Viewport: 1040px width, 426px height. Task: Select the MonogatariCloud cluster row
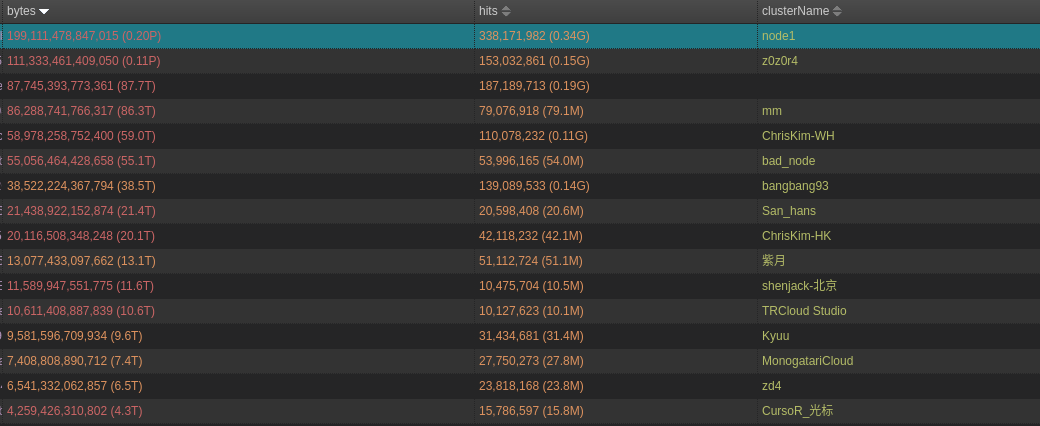tap(807, 361)
